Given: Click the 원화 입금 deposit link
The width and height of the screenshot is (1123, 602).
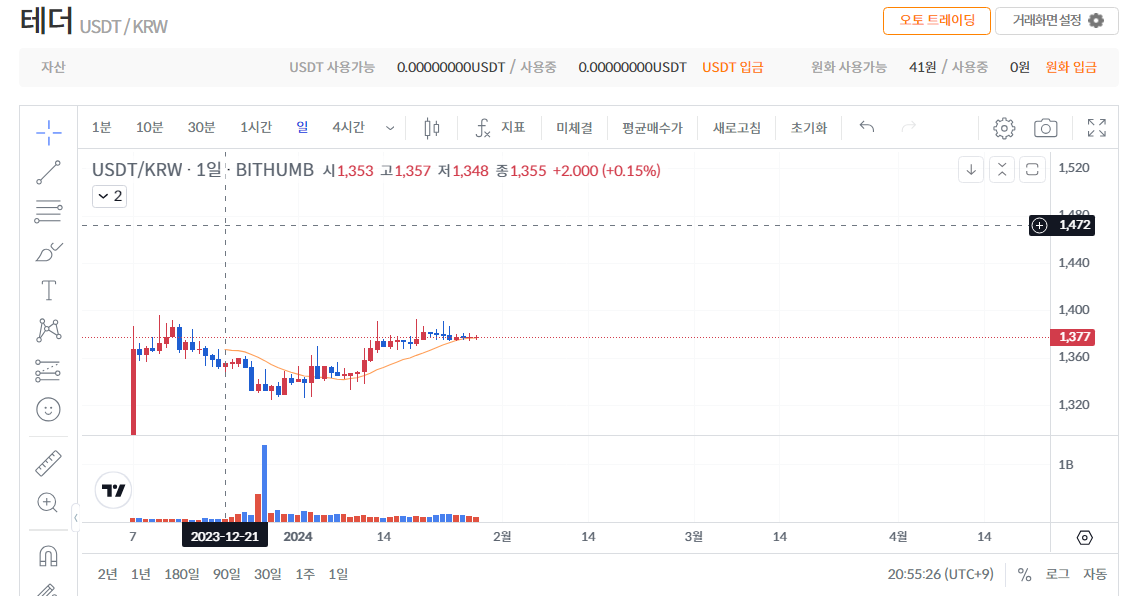Looking at the screenshot, I should point(1071,67).
